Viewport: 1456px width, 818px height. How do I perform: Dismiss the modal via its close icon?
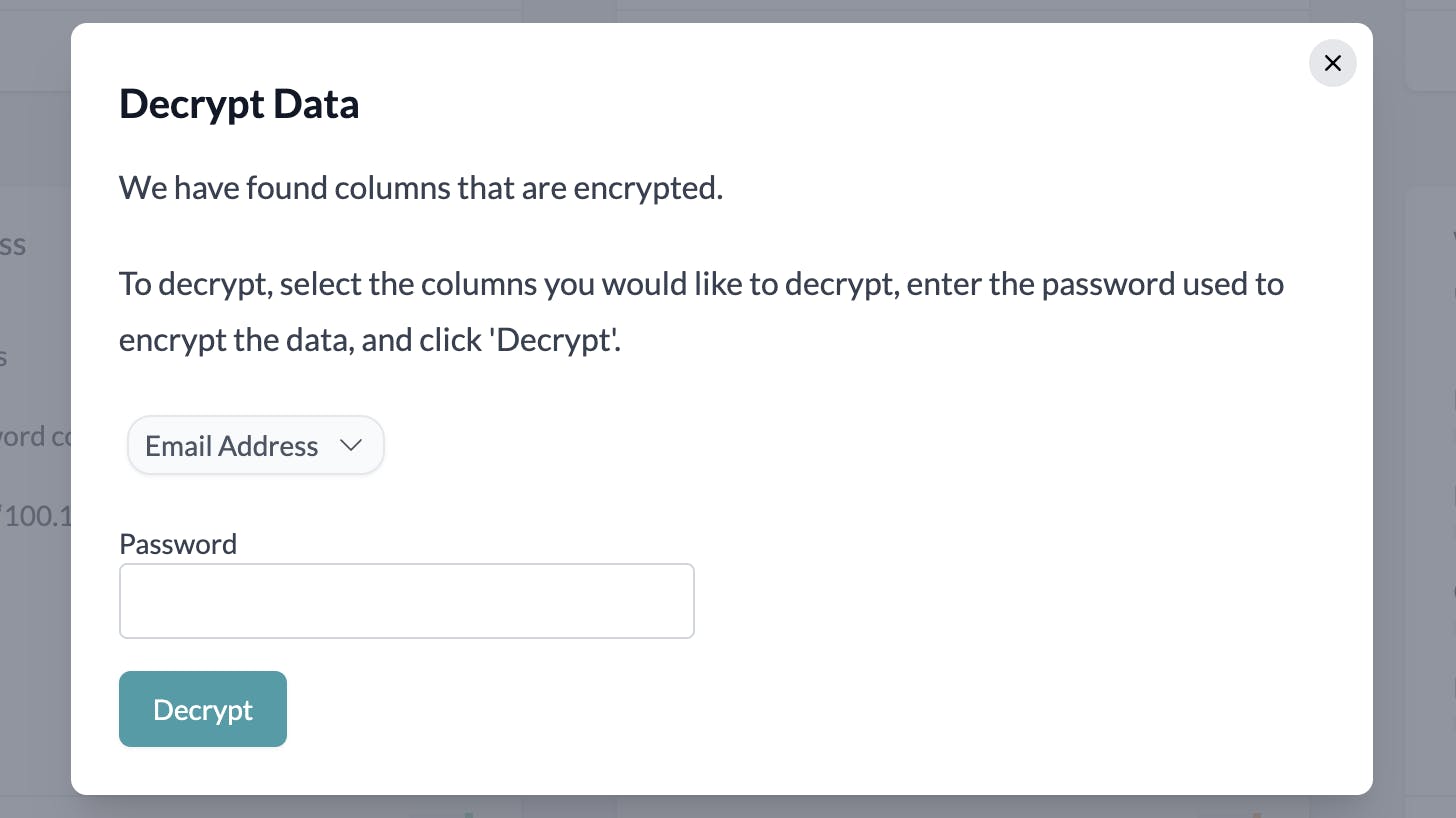click(1332, 62)
